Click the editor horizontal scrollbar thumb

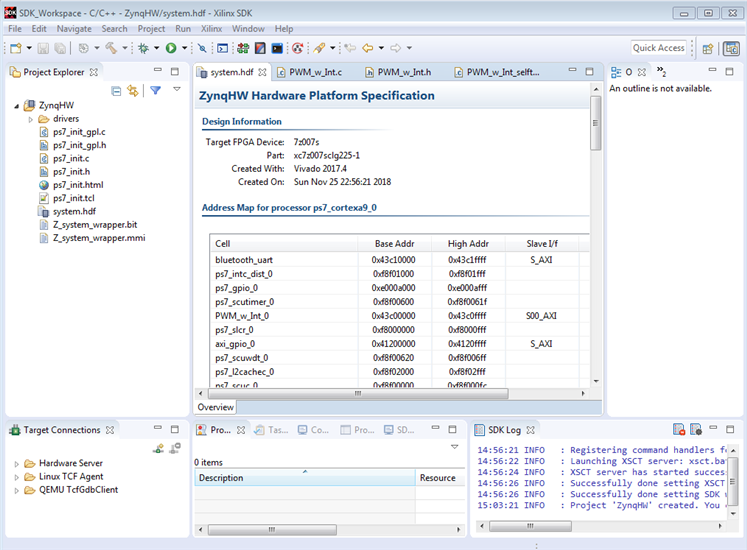[357, 394]
